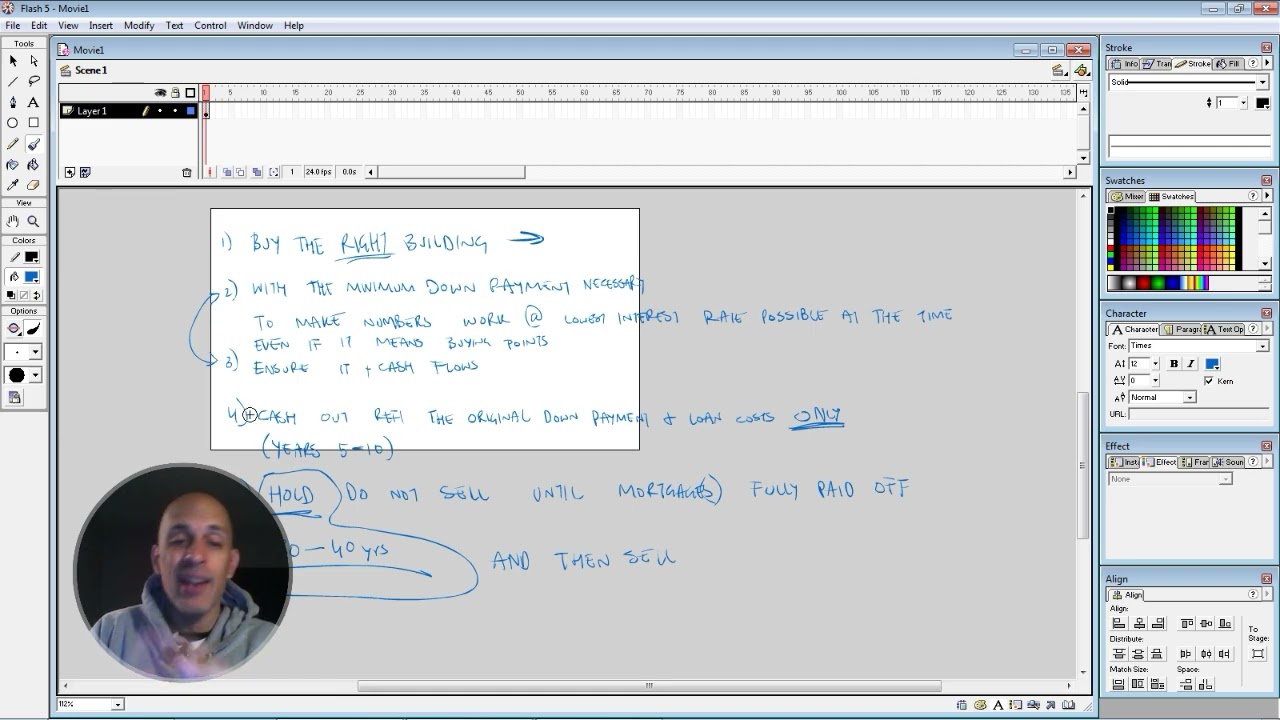This screenshot has width=1280, height=720.
Task: Toggle Italic in Character panel
Action: pyautogui.click(x=1190, y=364)
